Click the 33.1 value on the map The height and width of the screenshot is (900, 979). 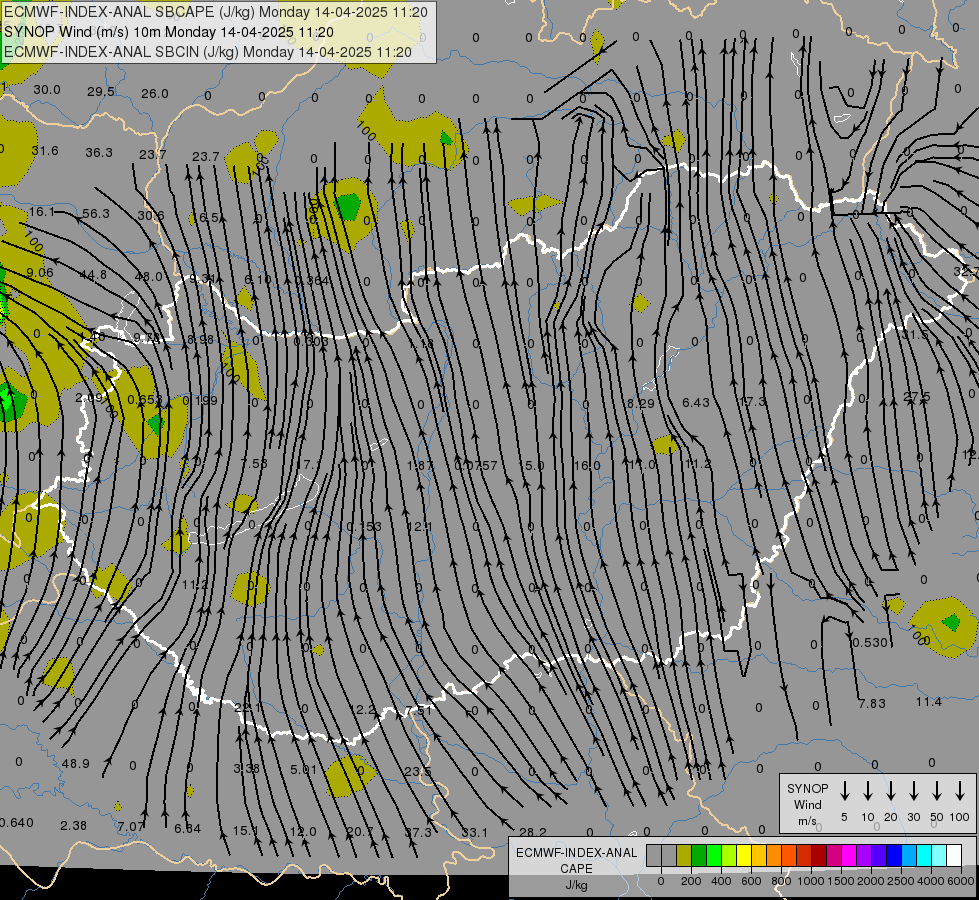click(475, 832)
